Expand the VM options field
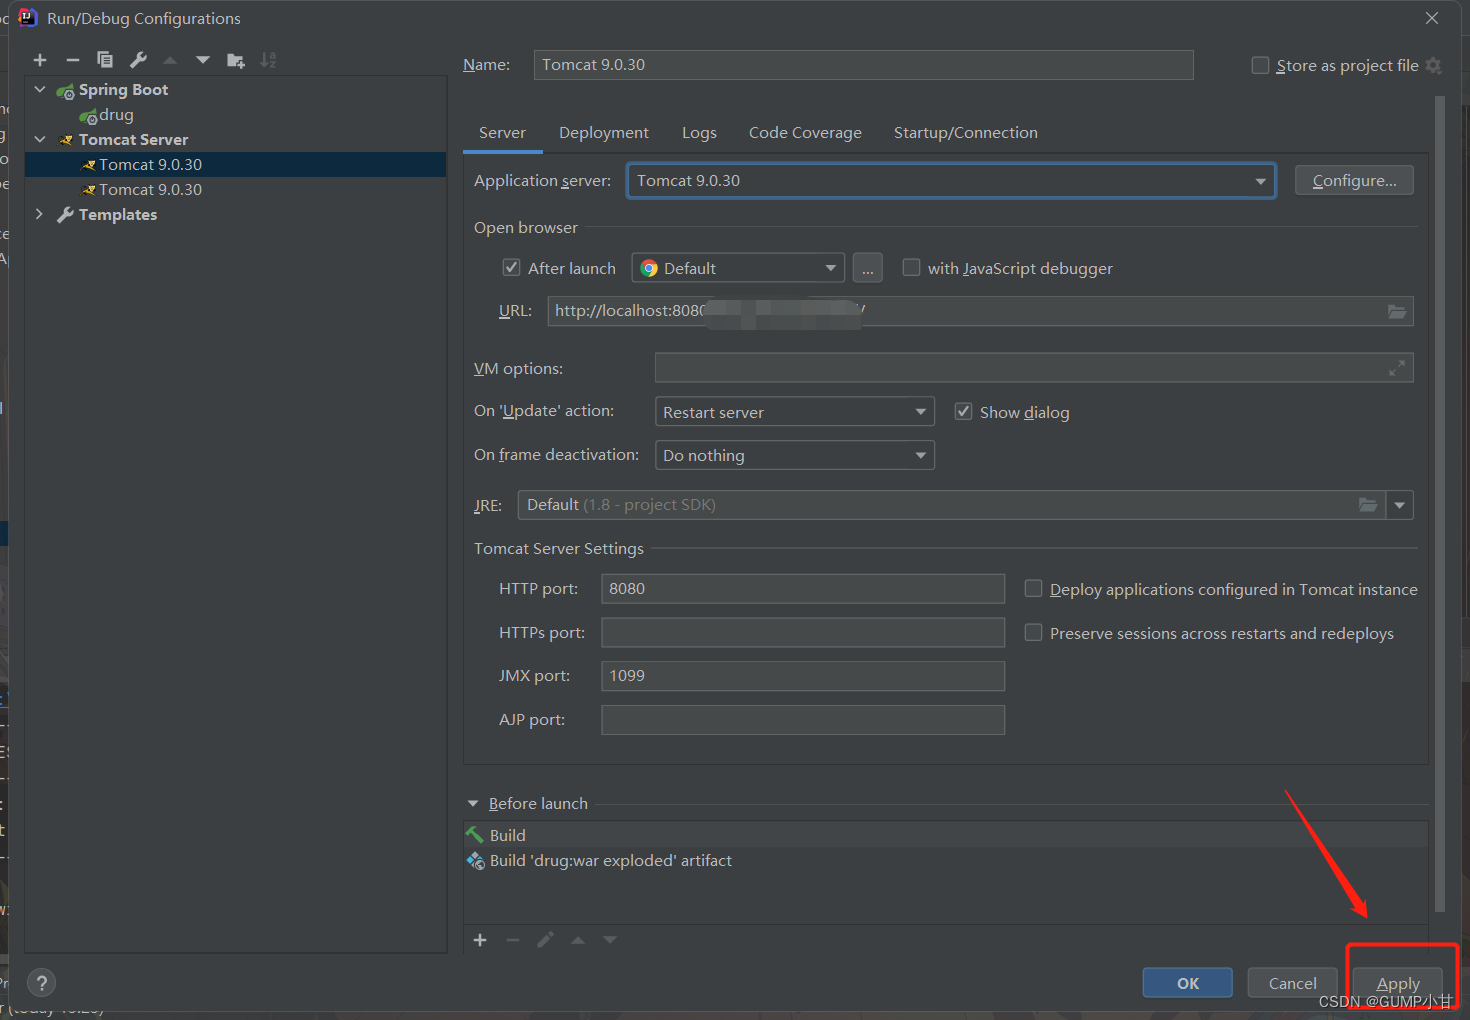This screenshot has width=1470, height=1020. pyautogui.click(x=1397, y=368)
